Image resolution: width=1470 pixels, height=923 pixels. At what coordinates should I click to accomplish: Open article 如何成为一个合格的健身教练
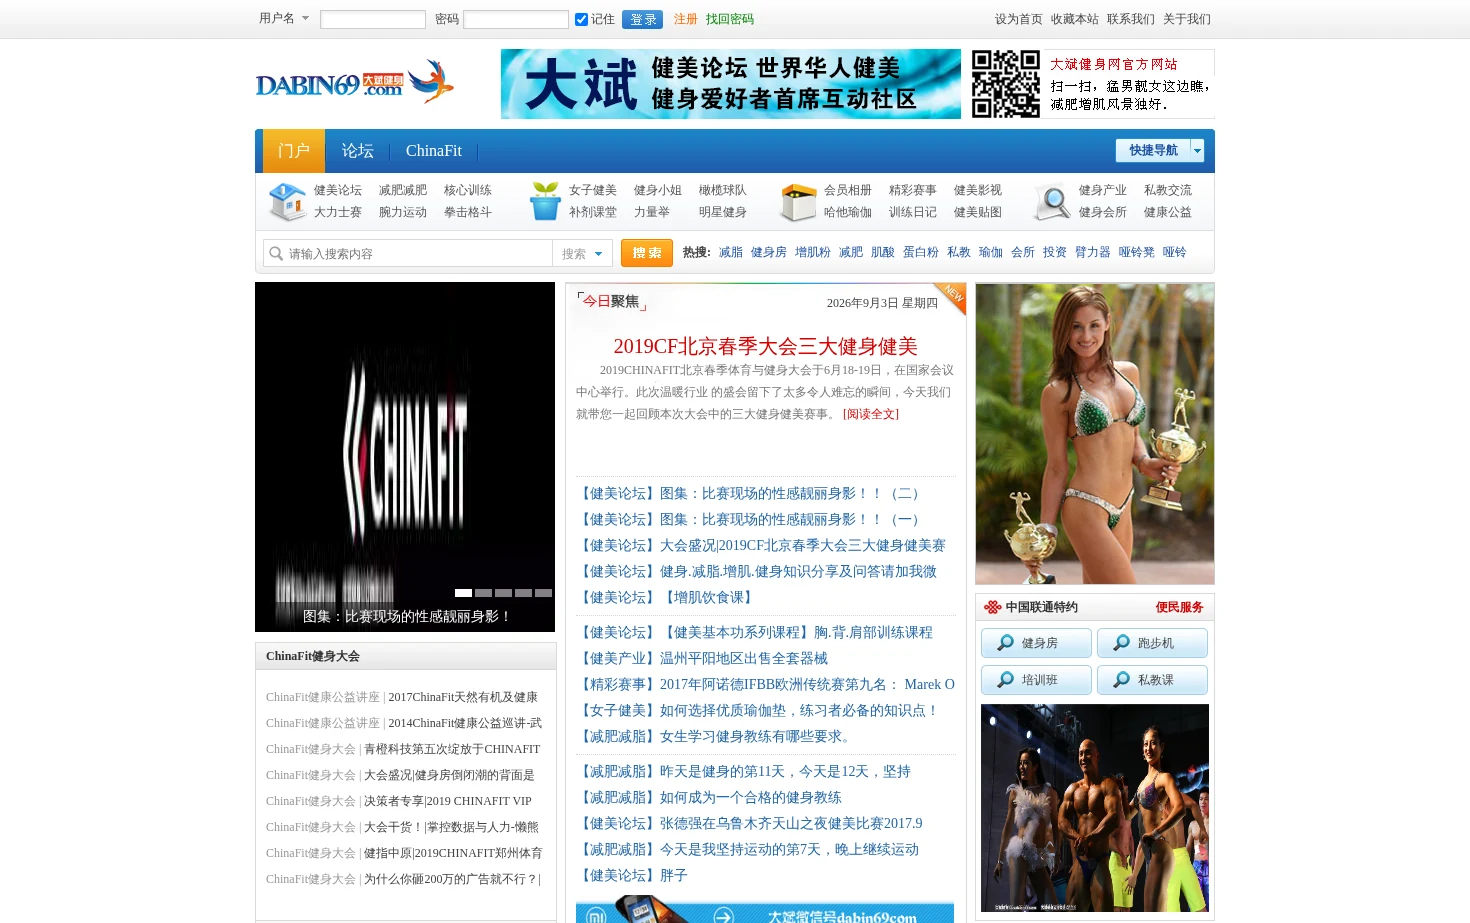coord(751,797)
